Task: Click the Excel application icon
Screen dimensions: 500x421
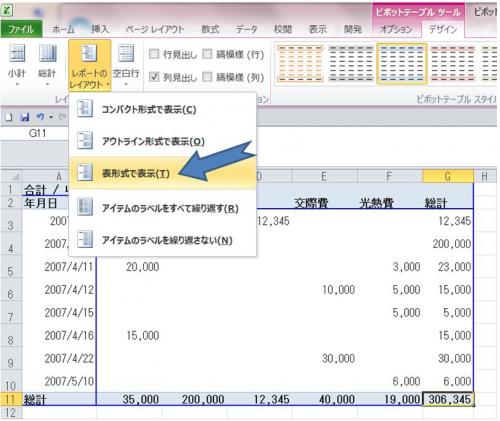Action: [x=7, y=10]
